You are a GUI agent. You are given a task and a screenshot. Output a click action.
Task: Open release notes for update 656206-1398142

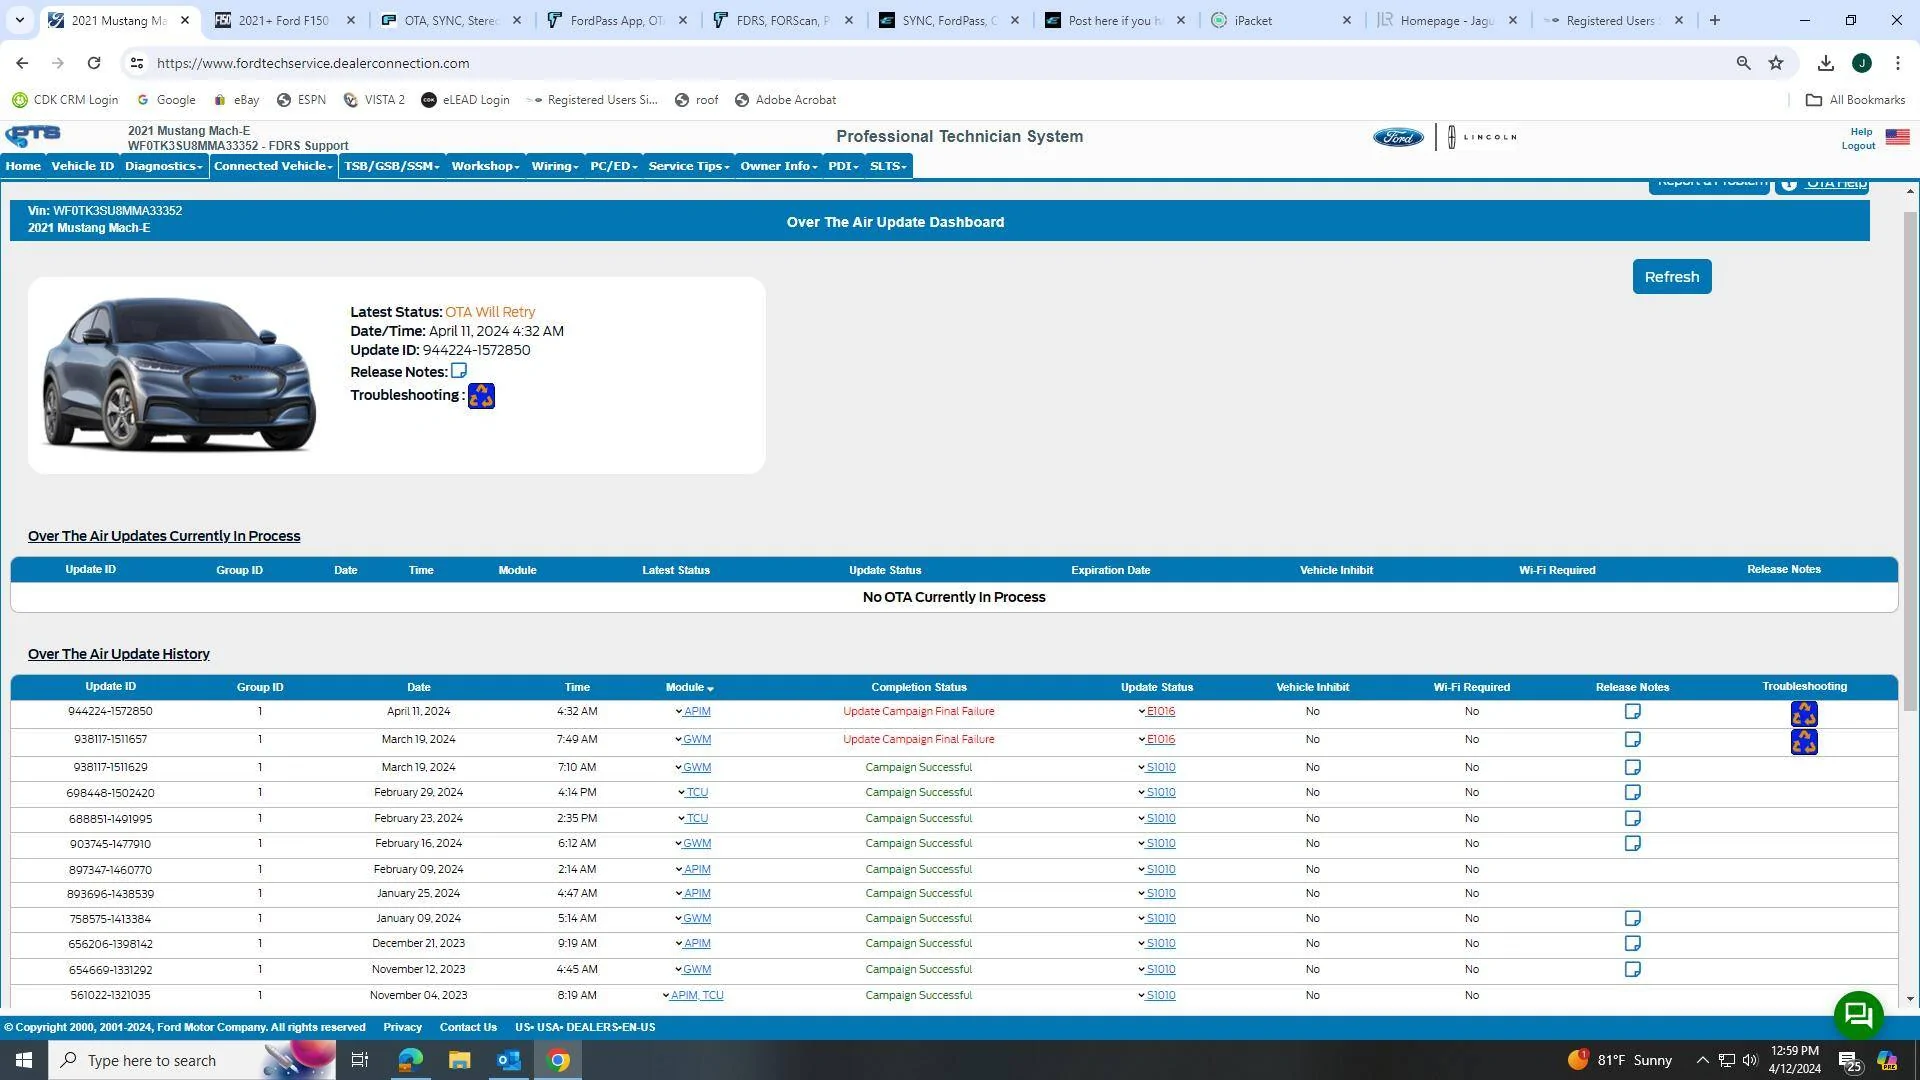[x=1632, y=944]
